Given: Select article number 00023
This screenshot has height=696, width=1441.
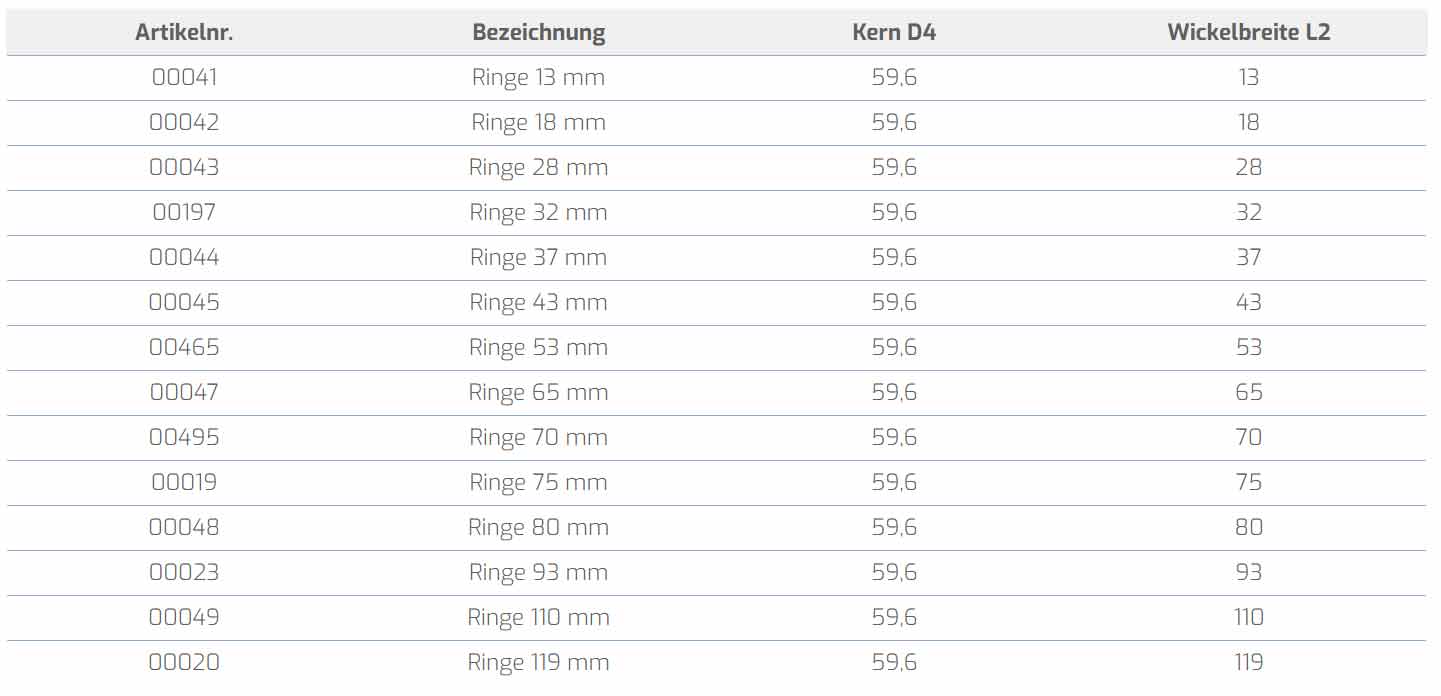Looking at the screenshot, I should [x=184, y=572].
